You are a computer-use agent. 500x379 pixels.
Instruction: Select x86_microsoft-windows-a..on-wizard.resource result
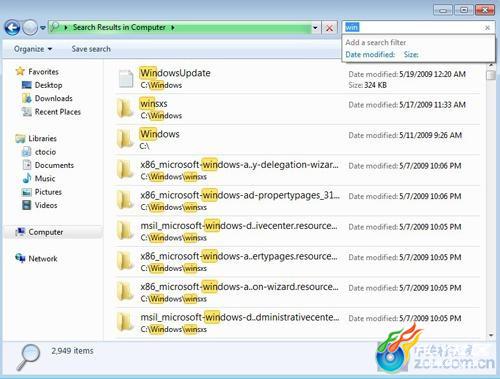coord(239,287)
